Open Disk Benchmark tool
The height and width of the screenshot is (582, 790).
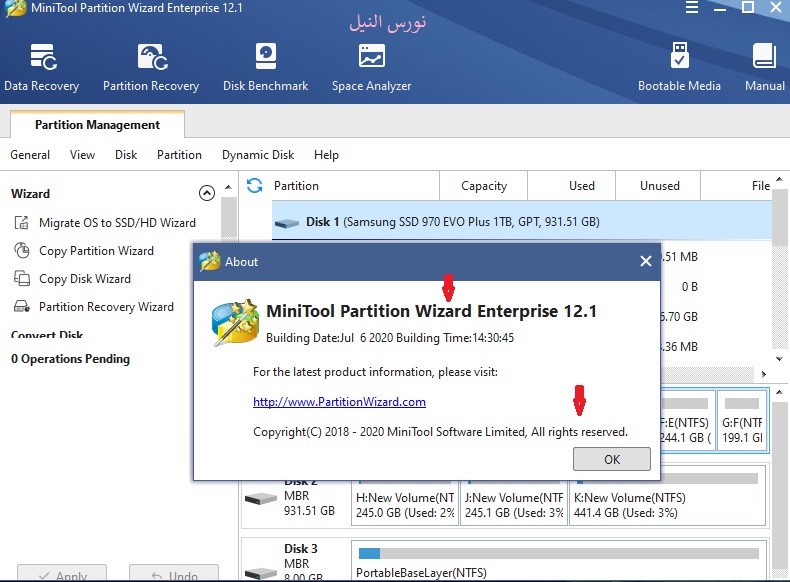(x=265, y=67)
